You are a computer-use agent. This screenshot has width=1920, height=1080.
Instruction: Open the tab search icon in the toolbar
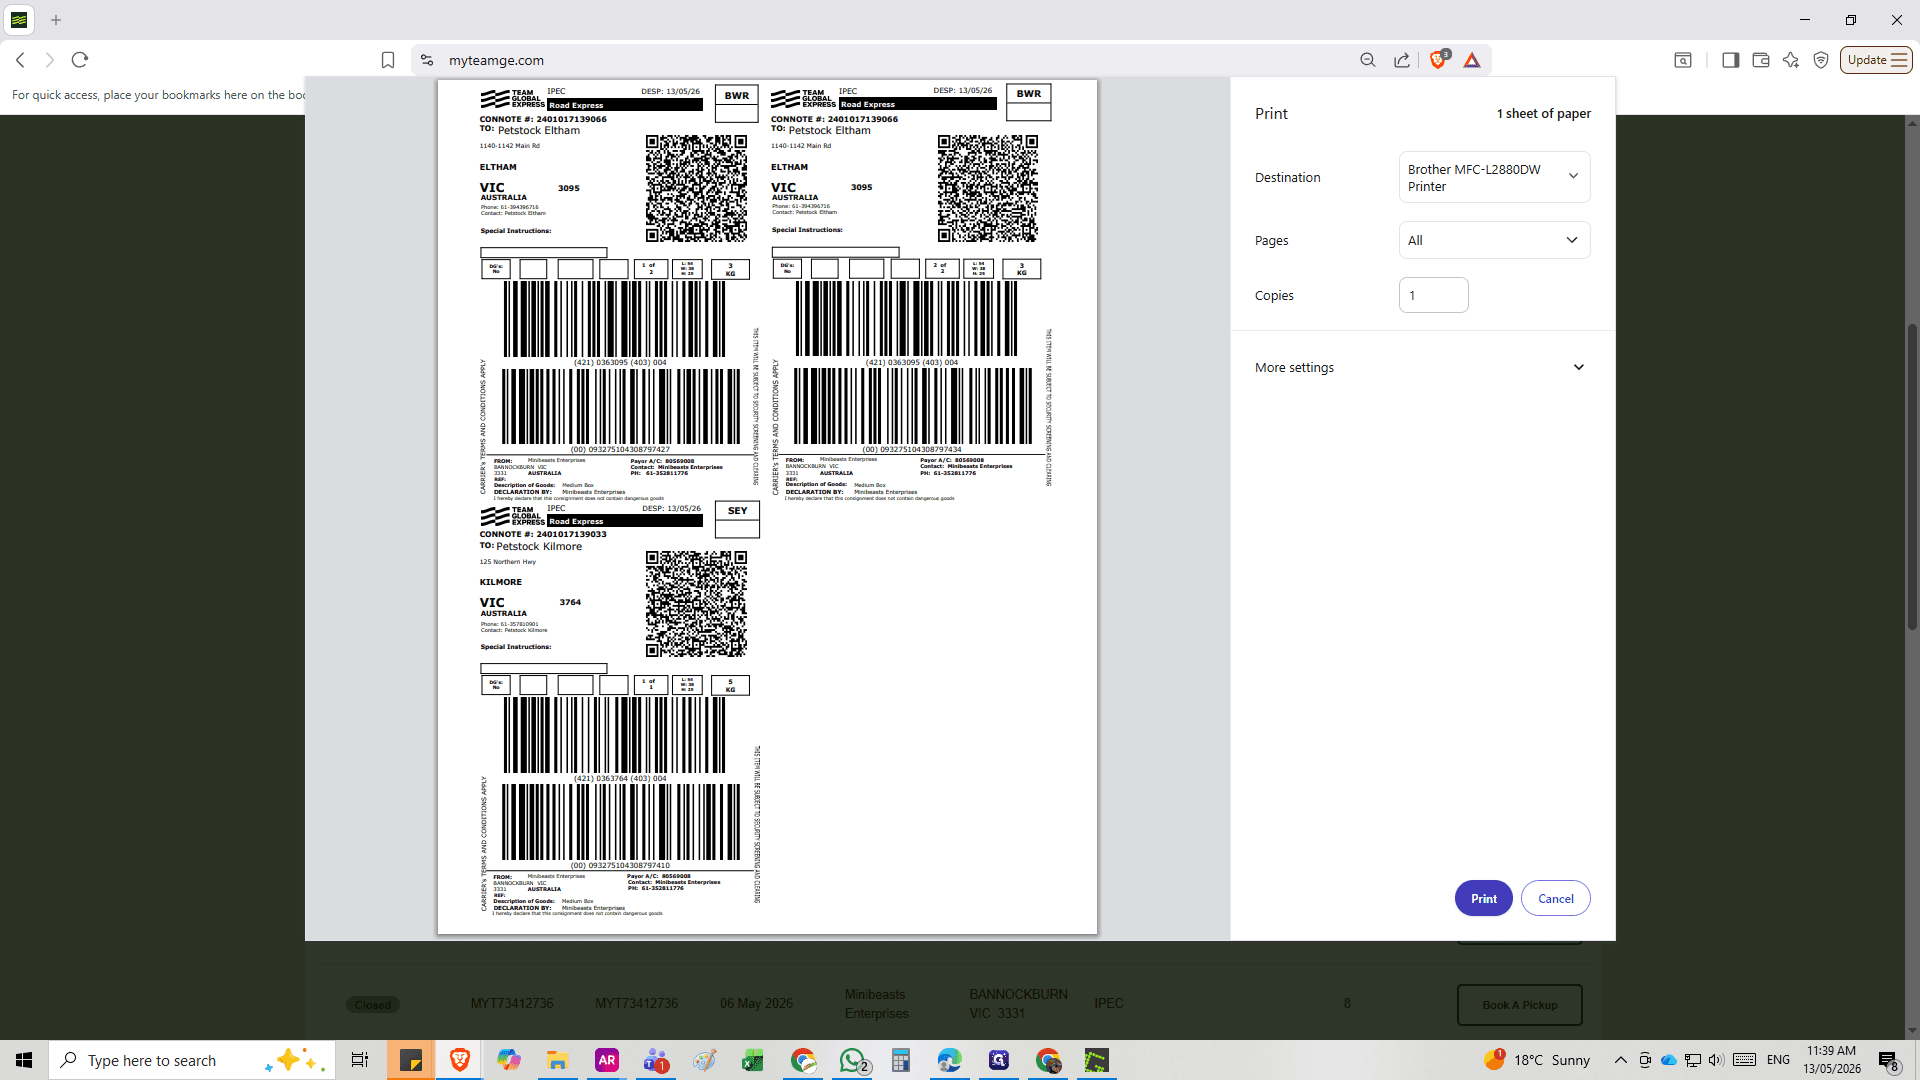pyautogui.click(x=1683, y=60)
